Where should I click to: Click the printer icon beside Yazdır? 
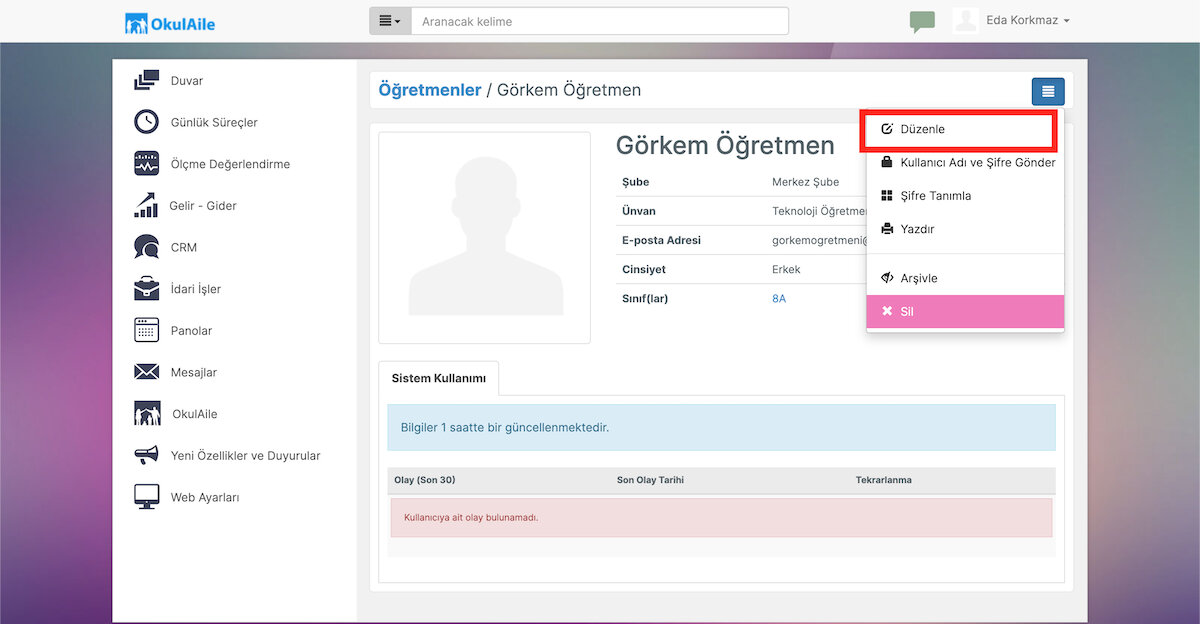click(886, 229)
